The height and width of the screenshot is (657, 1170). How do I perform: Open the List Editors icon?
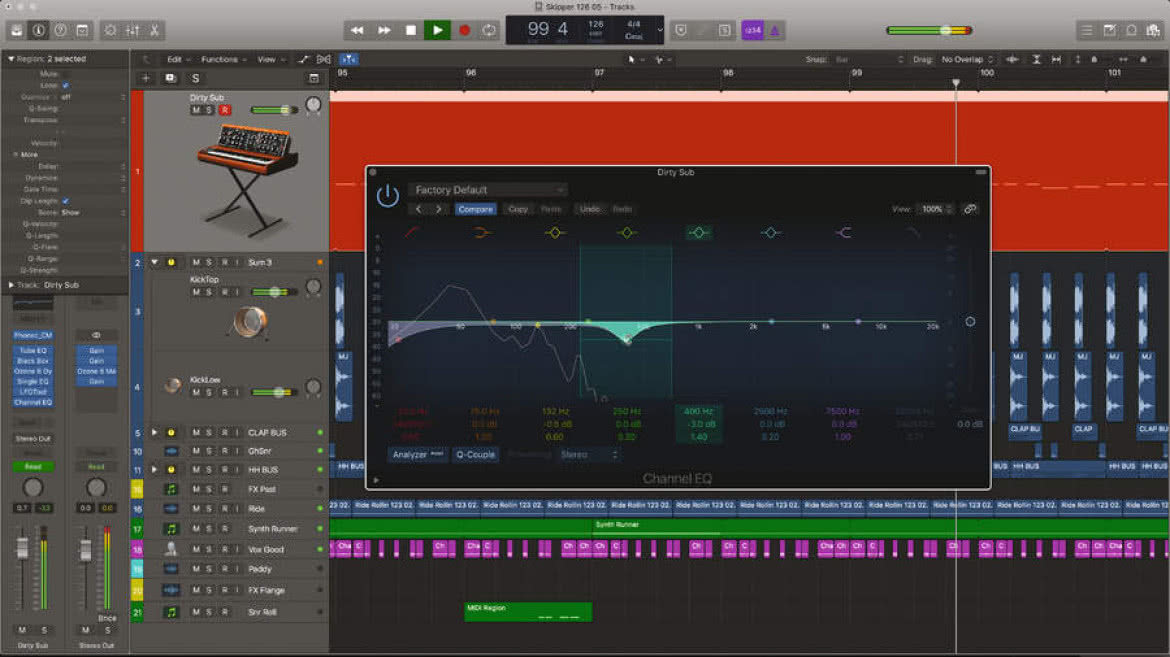(1086, 31)
